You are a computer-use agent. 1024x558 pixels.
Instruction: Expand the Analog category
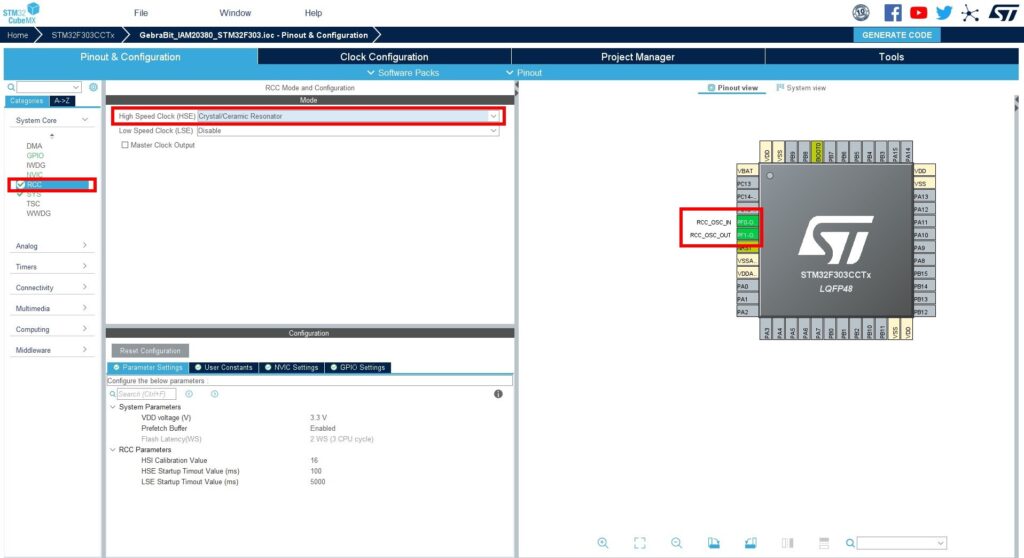click(x=85, y=245)
